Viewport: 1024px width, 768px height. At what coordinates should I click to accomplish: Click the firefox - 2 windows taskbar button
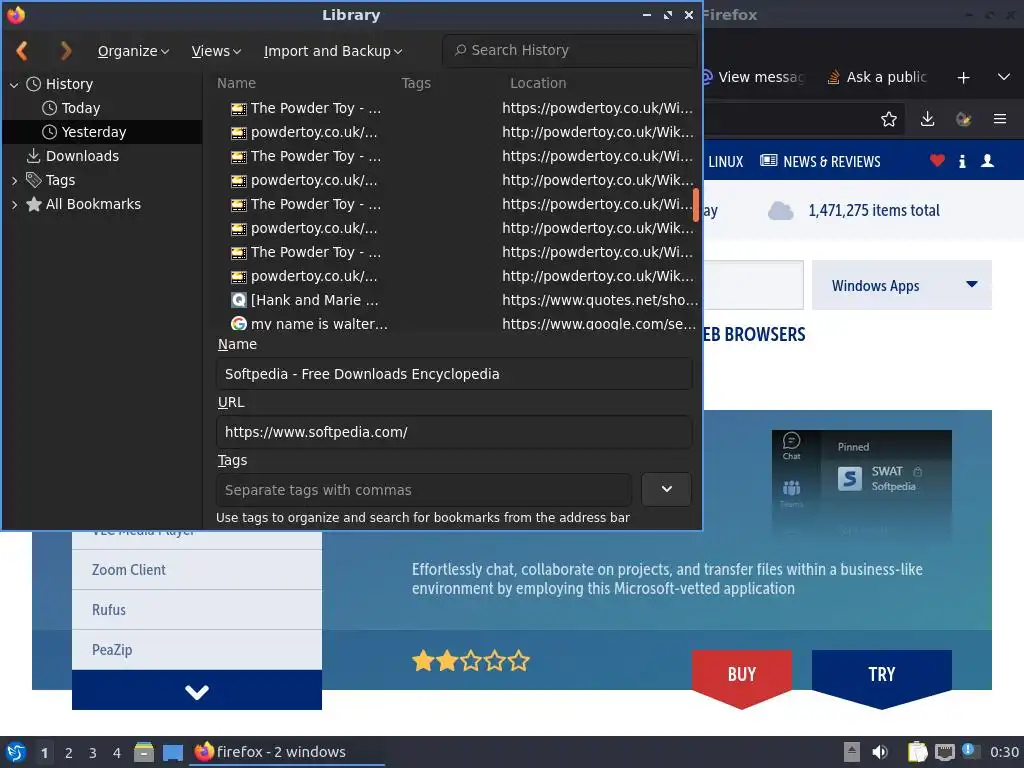click(287, 752)
